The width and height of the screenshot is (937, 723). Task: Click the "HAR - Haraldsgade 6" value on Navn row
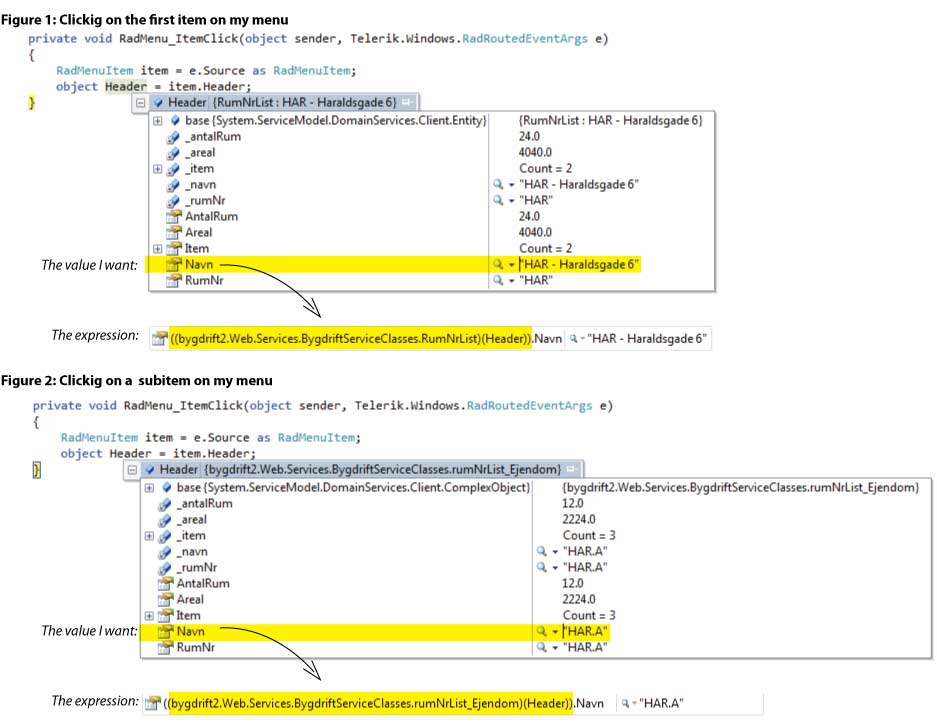point(579,265)
